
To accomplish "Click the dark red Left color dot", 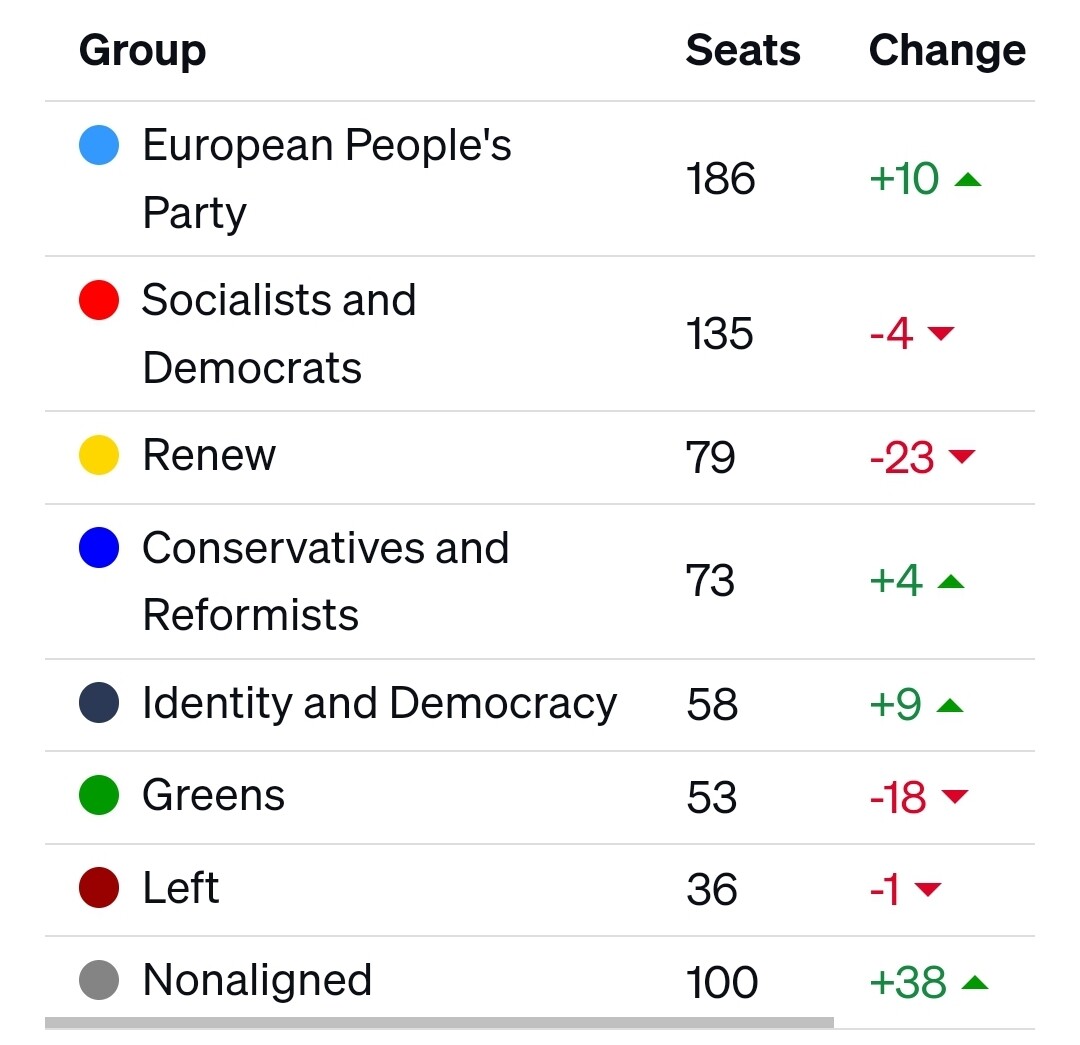I will 99,887.
